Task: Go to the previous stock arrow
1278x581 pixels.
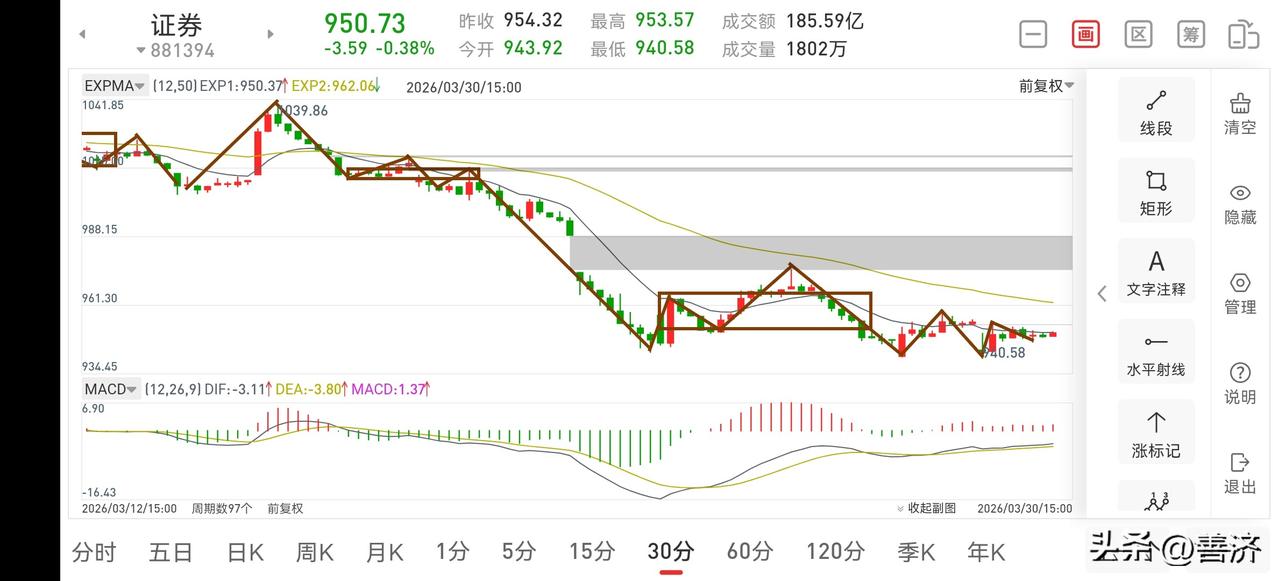Action: [x=82, y=34]
